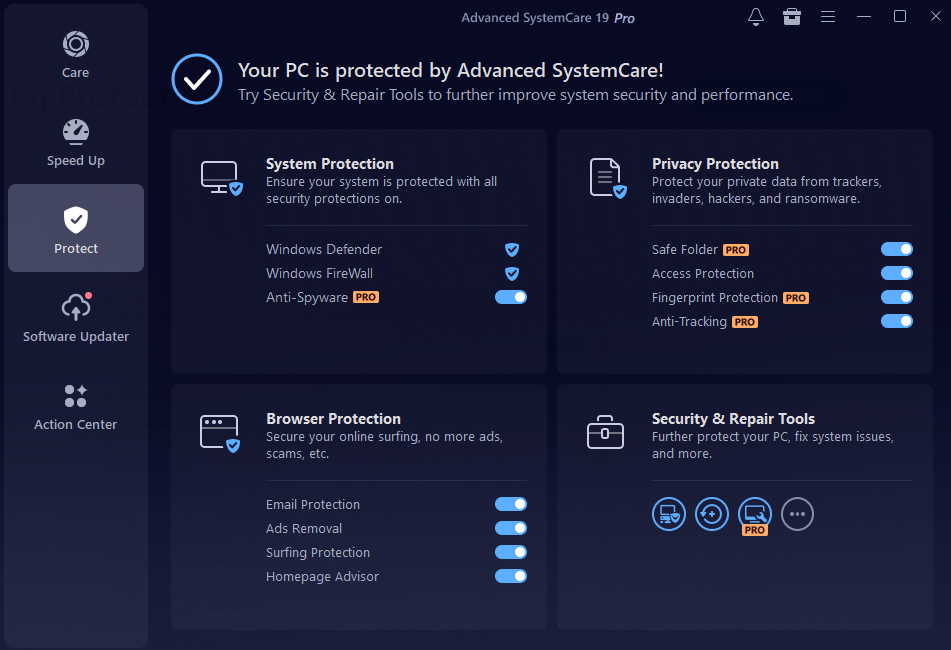Launch the PRO monitor wrench repair tool
The width and height of the screenshot is (951, 650).
[755, 514]
